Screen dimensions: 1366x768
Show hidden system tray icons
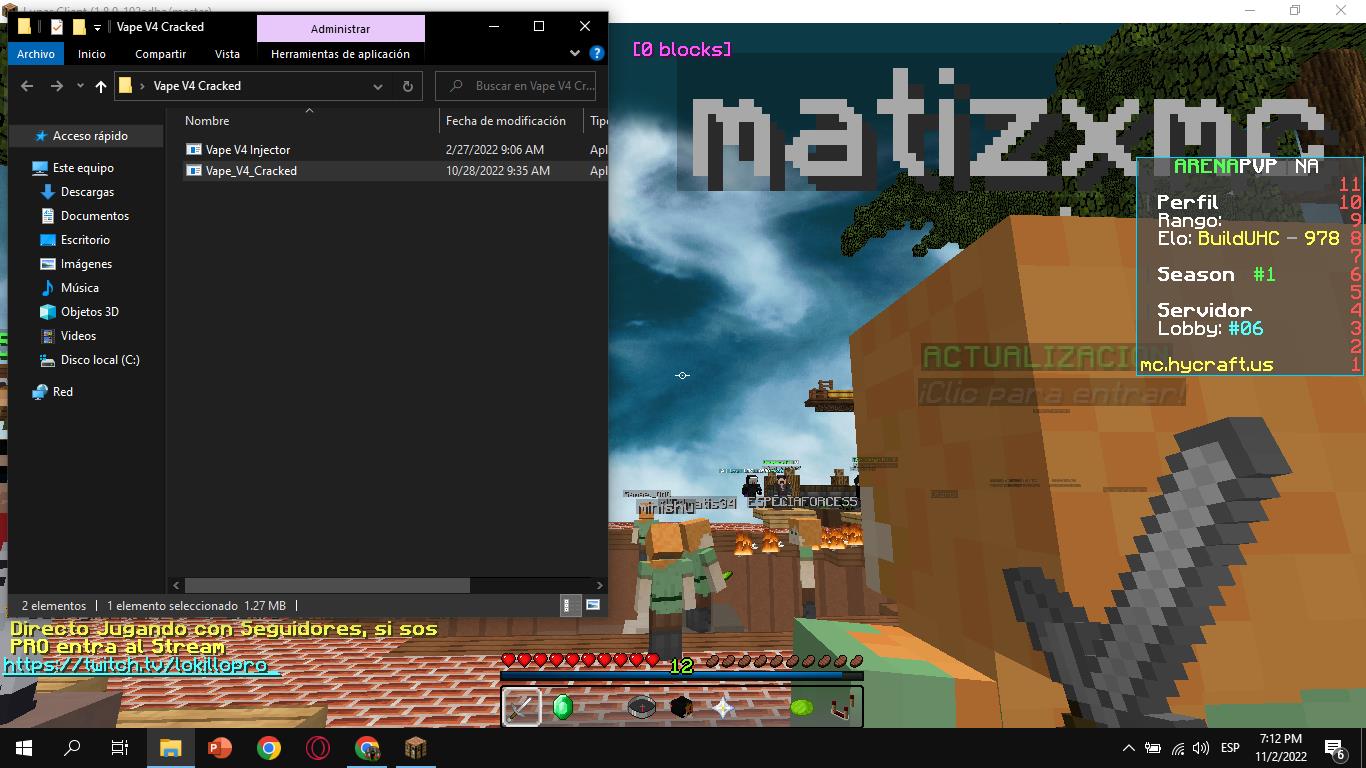(x=1129, y=747)
